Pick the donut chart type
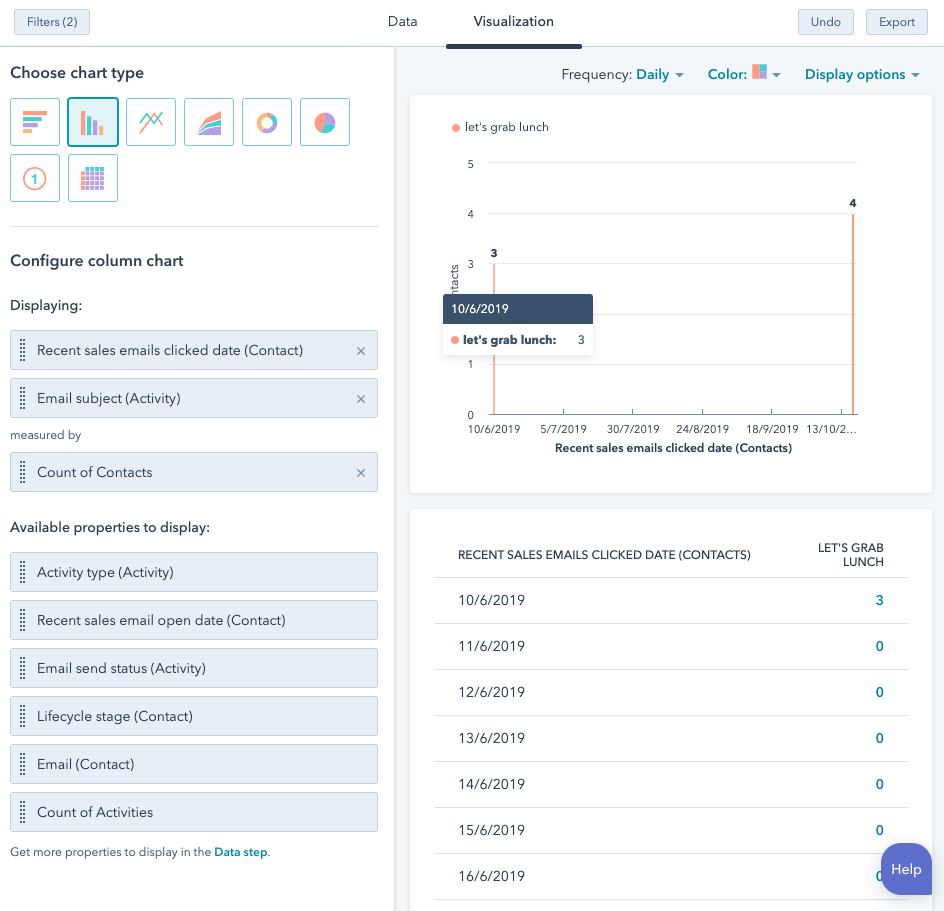Viewport: 944px width, 911px height. [266, 120]
